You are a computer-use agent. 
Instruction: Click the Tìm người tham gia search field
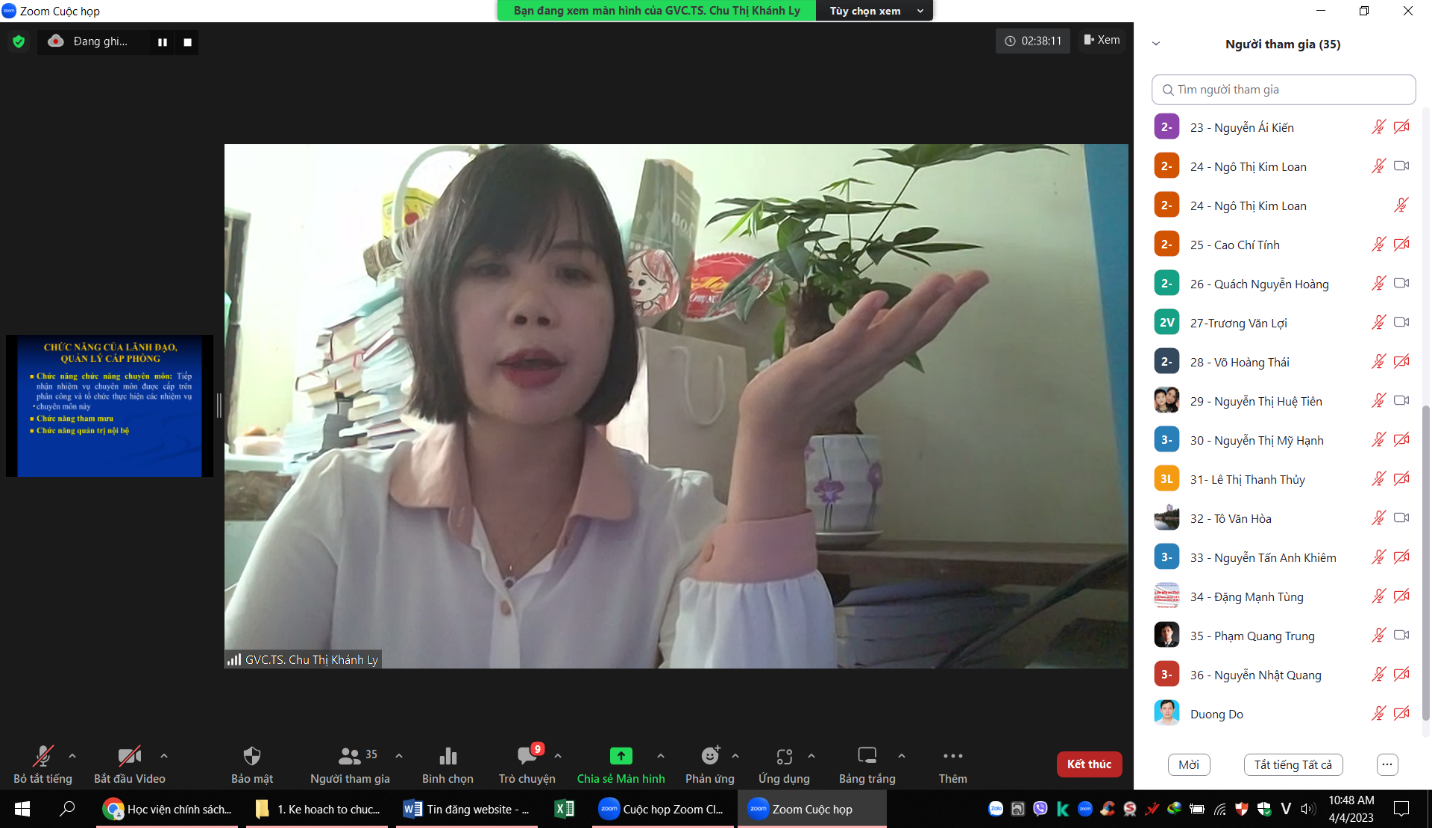(1284, 90)
